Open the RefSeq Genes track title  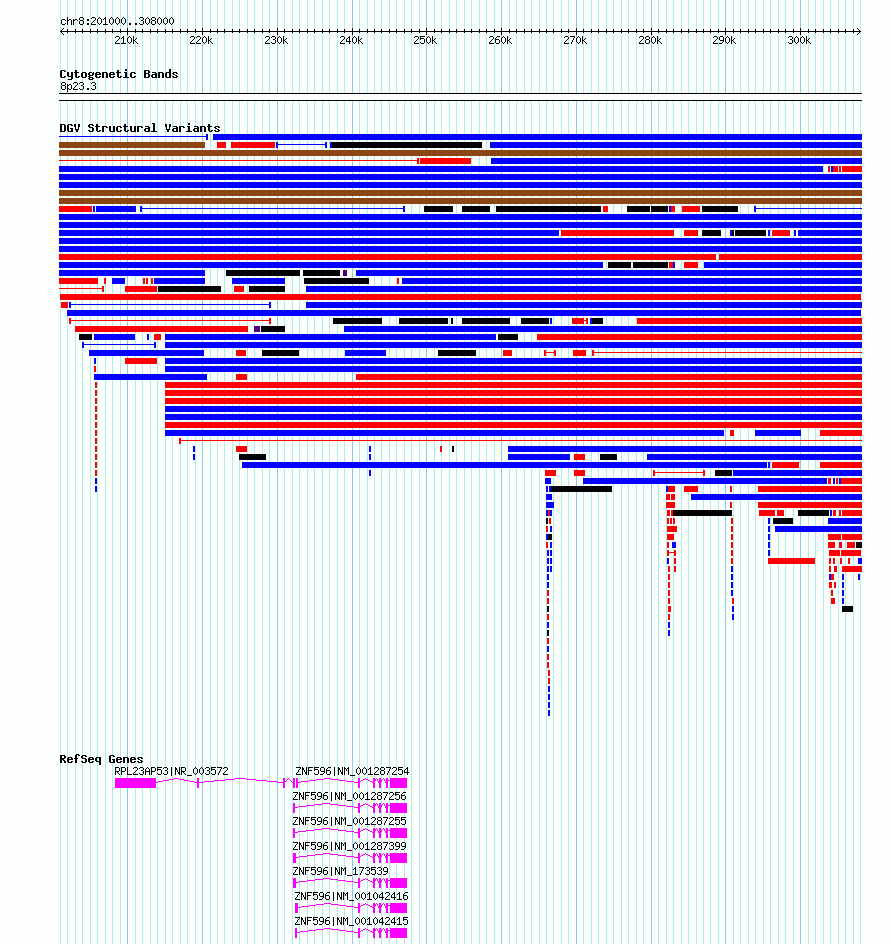[101, 759]
